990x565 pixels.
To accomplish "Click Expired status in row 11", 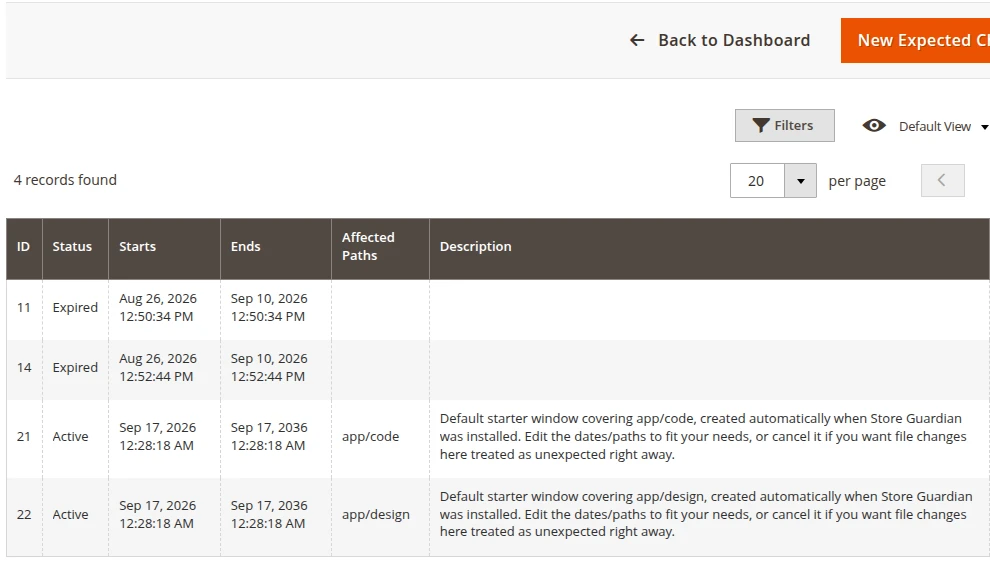I will pos(75,307).
